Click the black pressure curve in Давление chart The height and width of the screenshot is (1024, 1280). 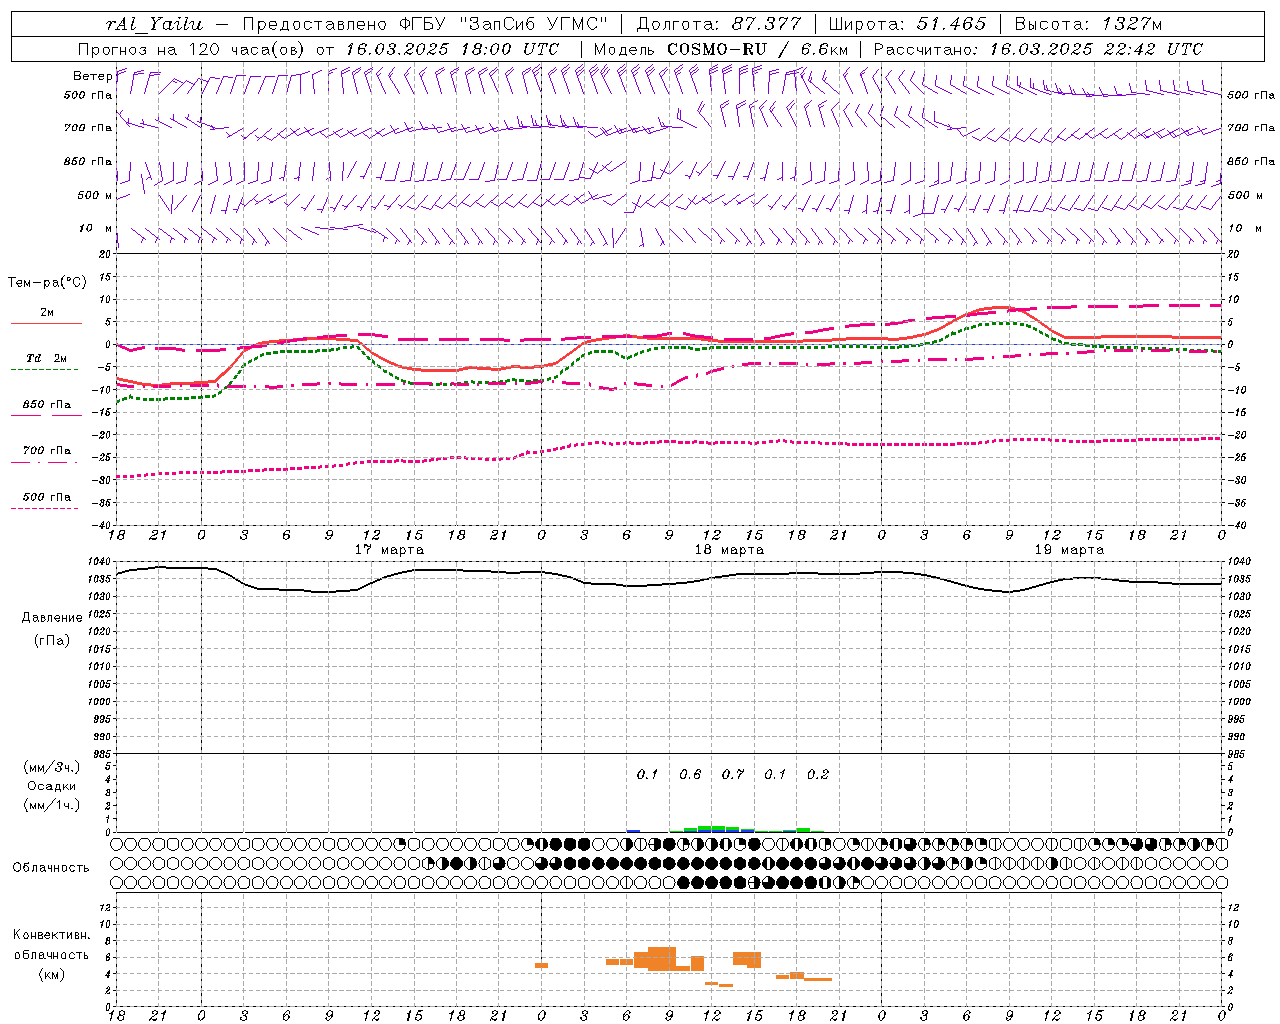(669, 584)
